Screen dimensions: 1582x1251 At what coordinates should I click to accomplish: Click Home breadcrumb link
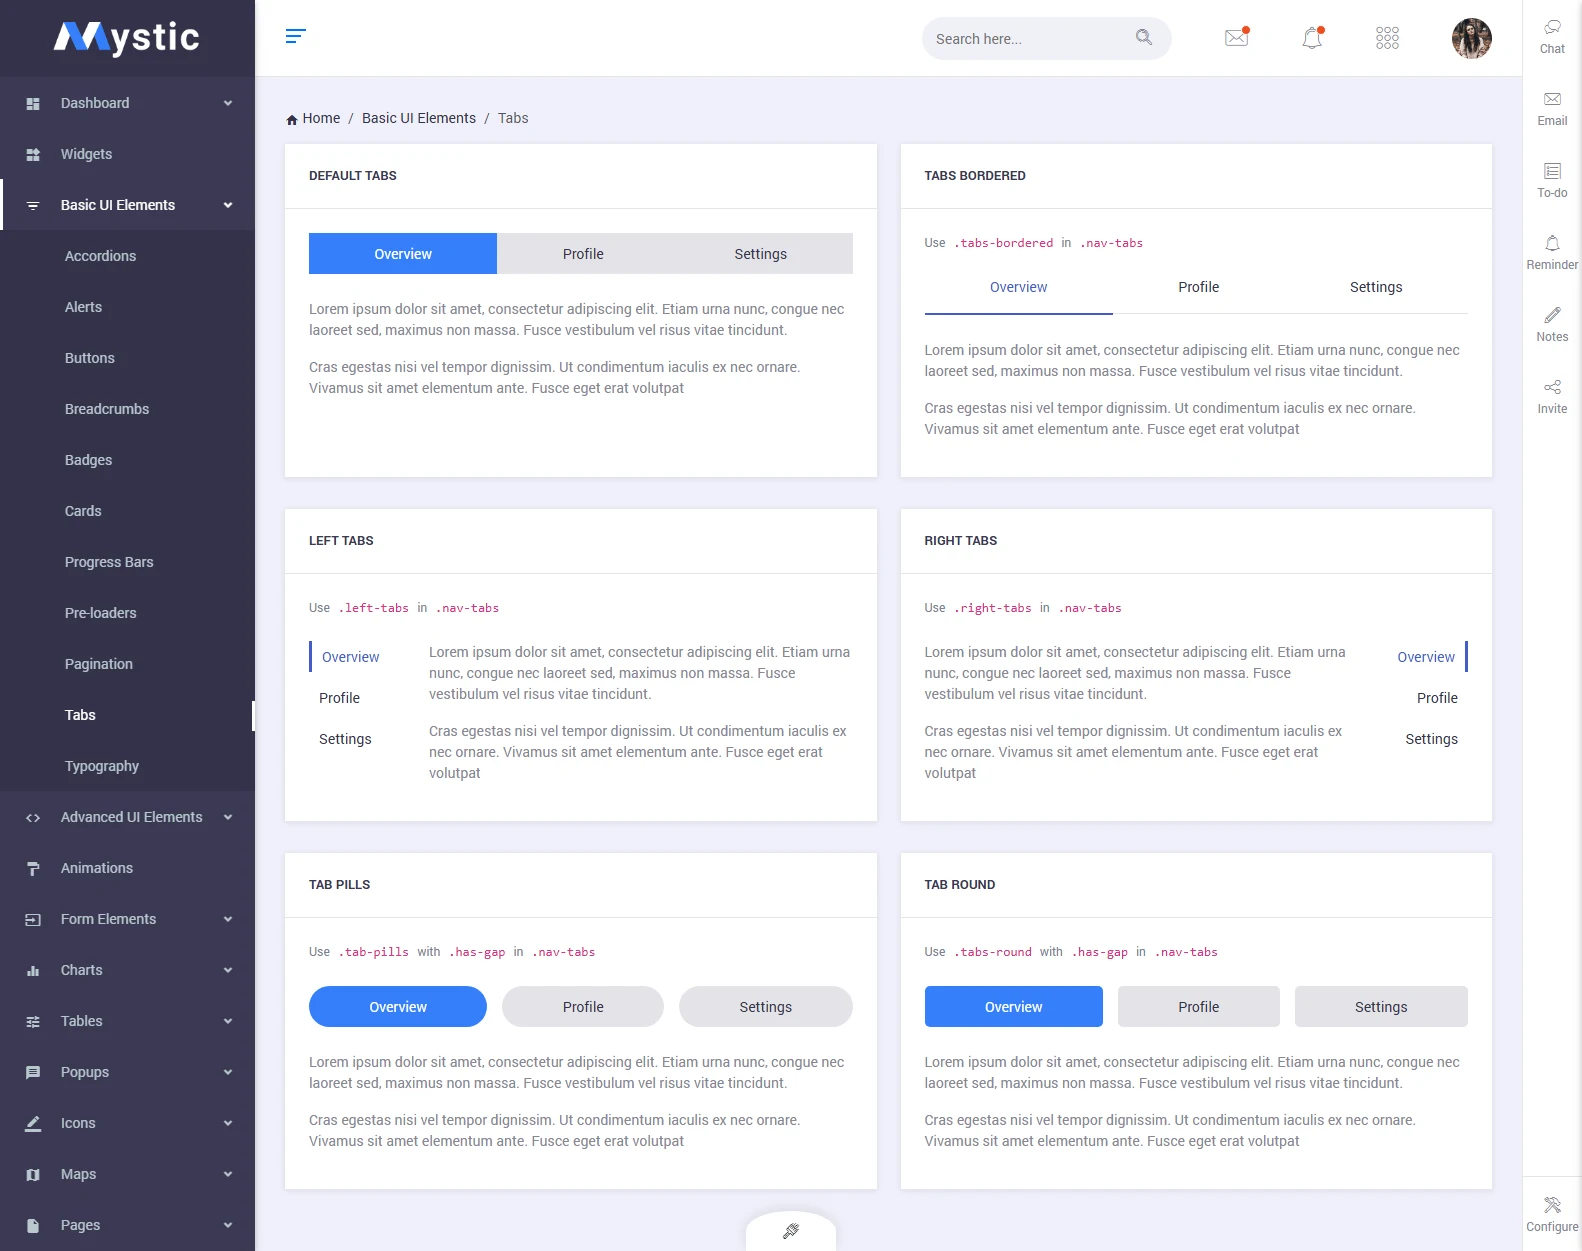click(x=321, y=118)
